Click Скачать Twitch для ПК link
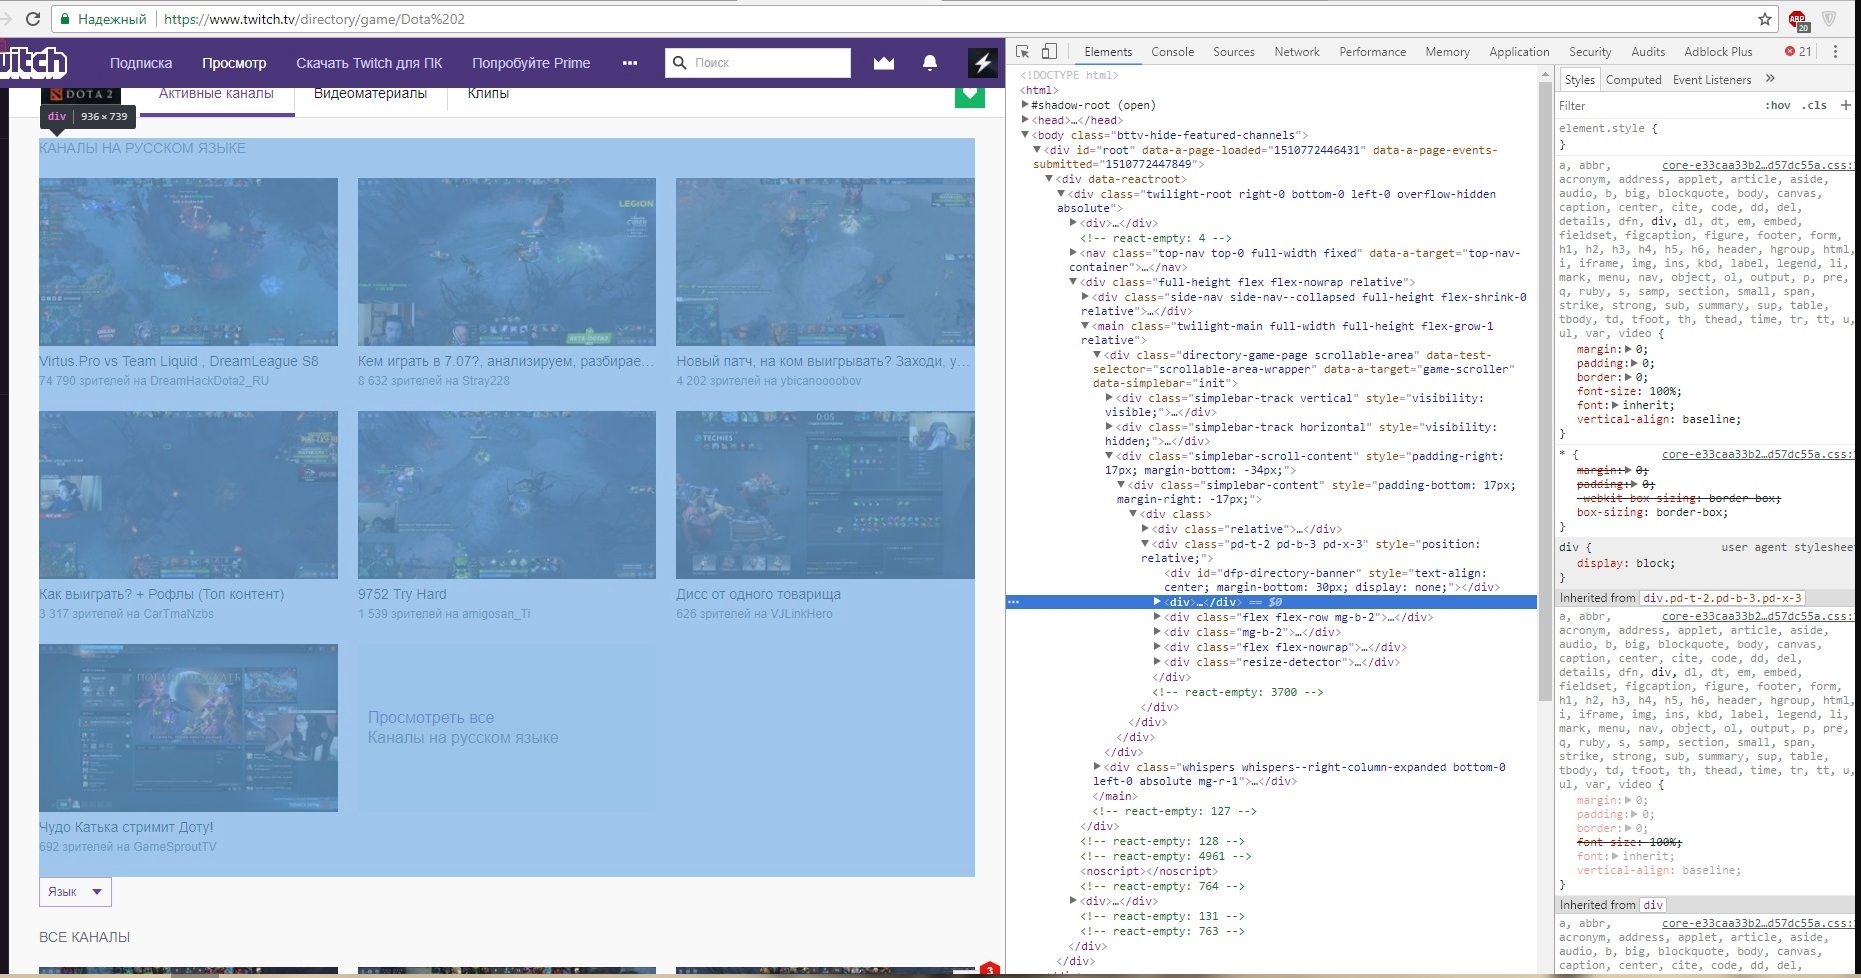This screenshot has width=1861, height=978. [369, 63]
